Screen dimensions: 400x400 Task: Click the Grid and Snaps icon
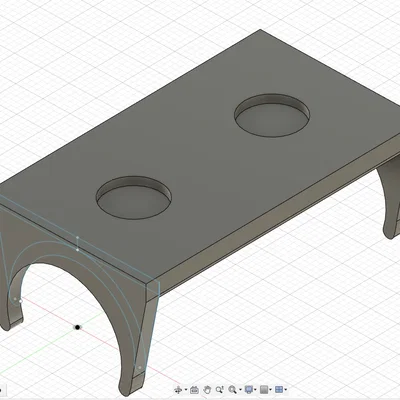pyautogui.click(x=264, y=389)
